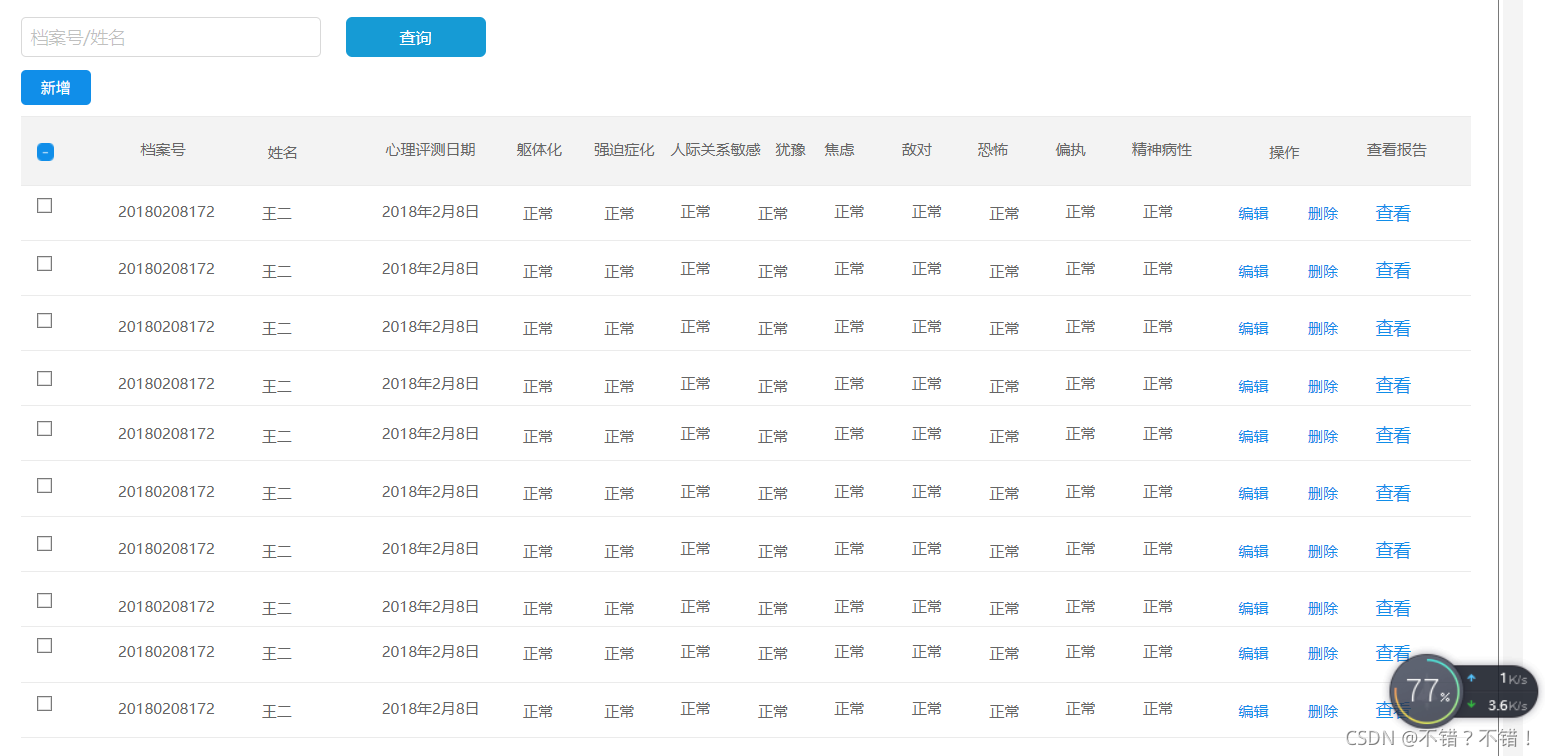
Task: Click the 新增 add button
Action: (56, 88)
